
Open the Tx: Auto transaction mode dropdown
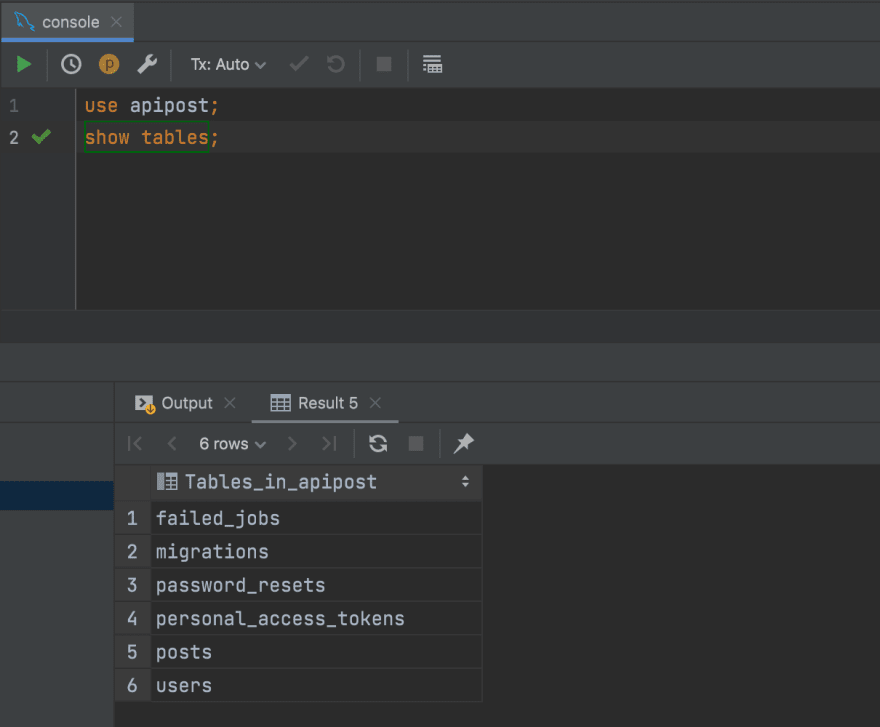tap(228, 64)
